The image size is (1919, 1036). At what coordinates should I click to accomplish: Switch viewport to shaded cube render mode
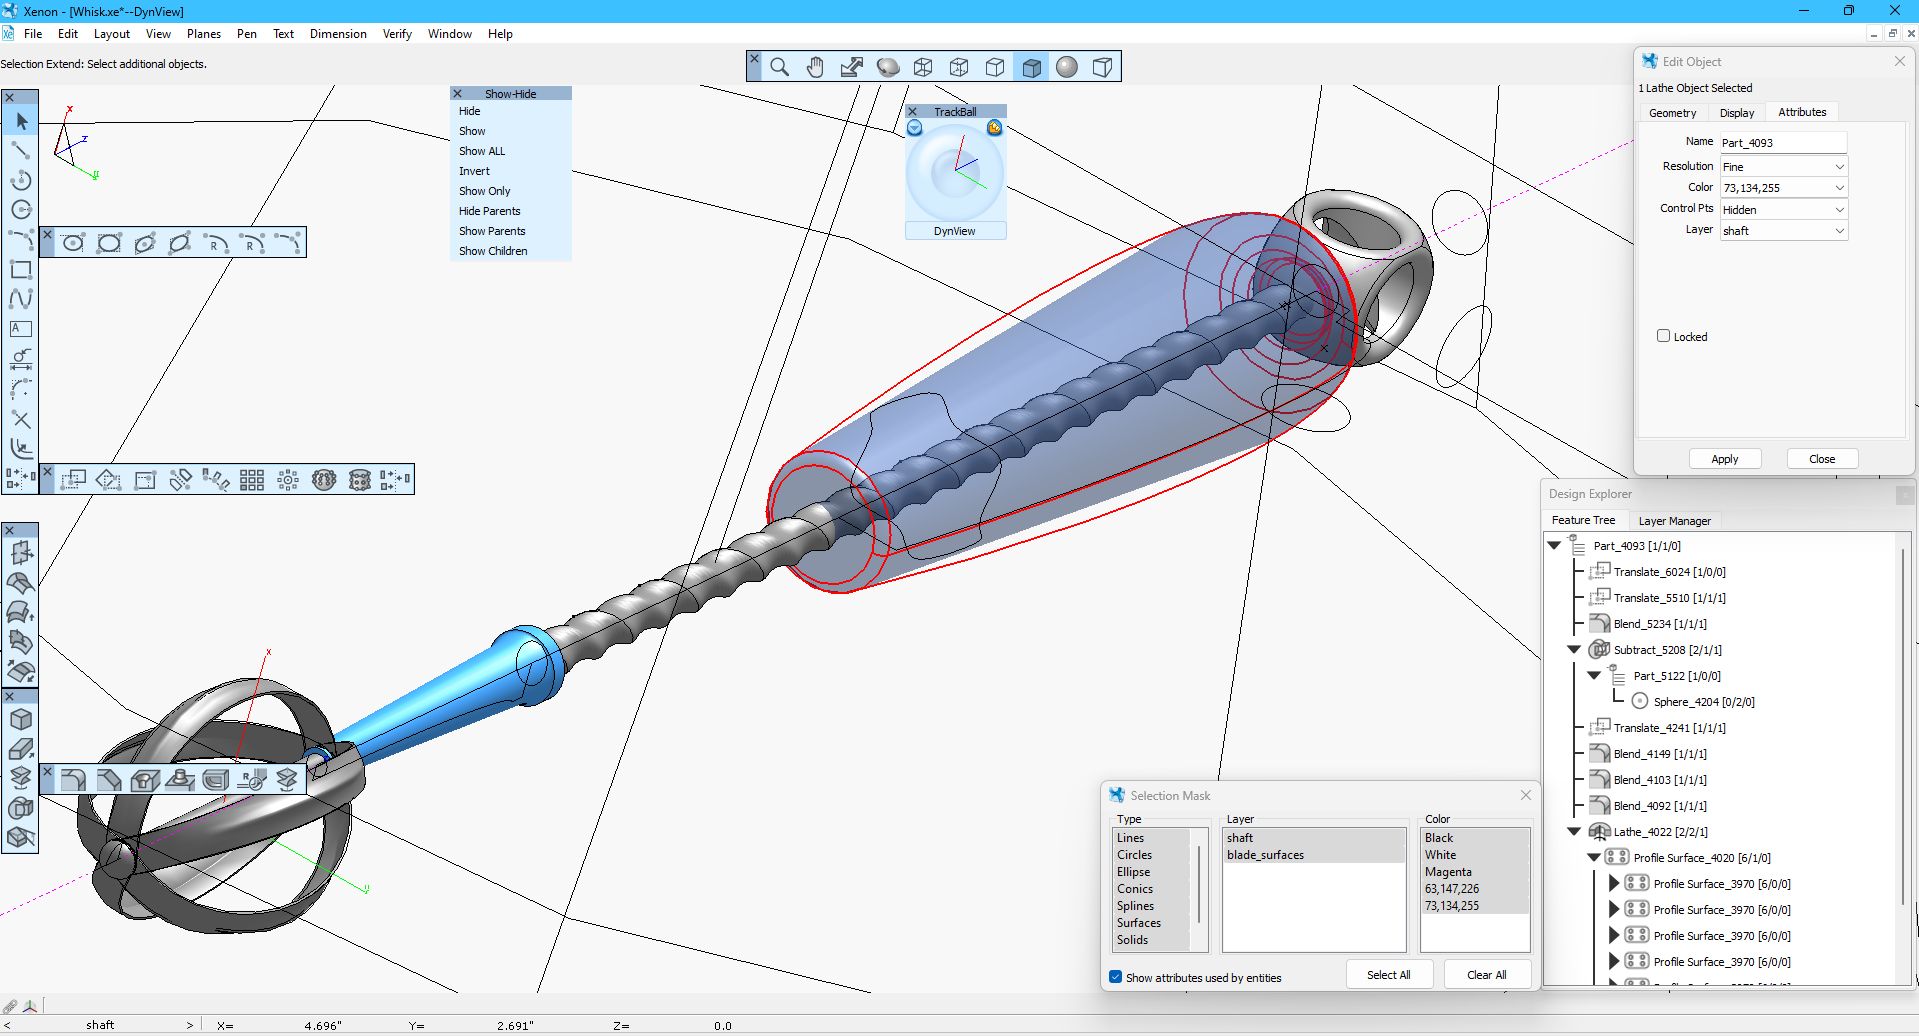1031,67
